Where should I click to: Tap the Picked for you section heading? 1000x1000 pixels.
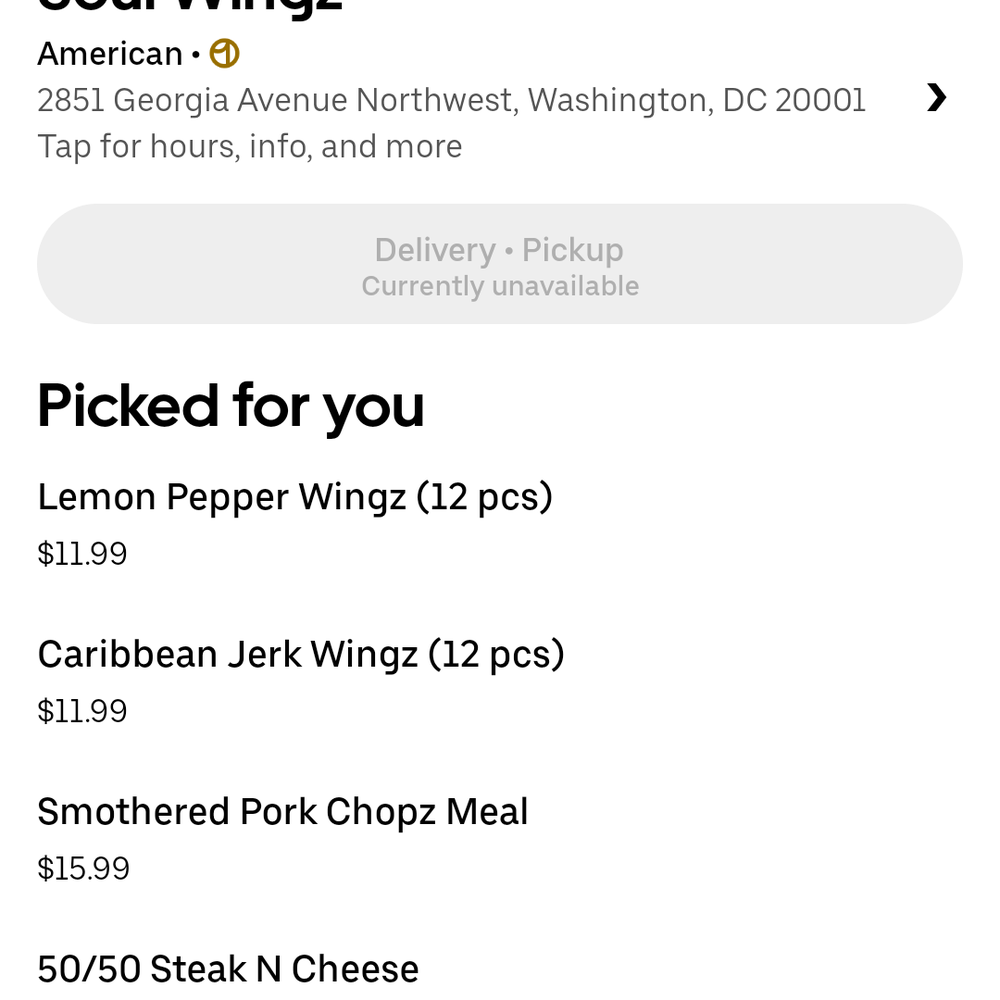231,406
